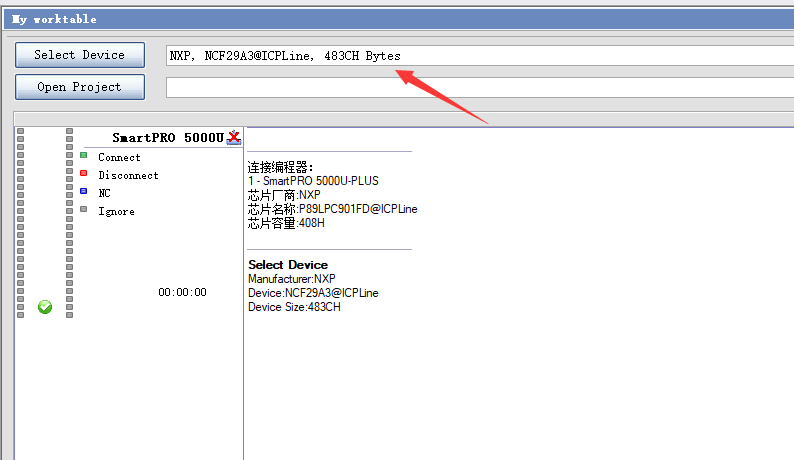Click the green Connect legend square
The height and width of the screenshot is (460, 794).
click(x=84, y=156)
